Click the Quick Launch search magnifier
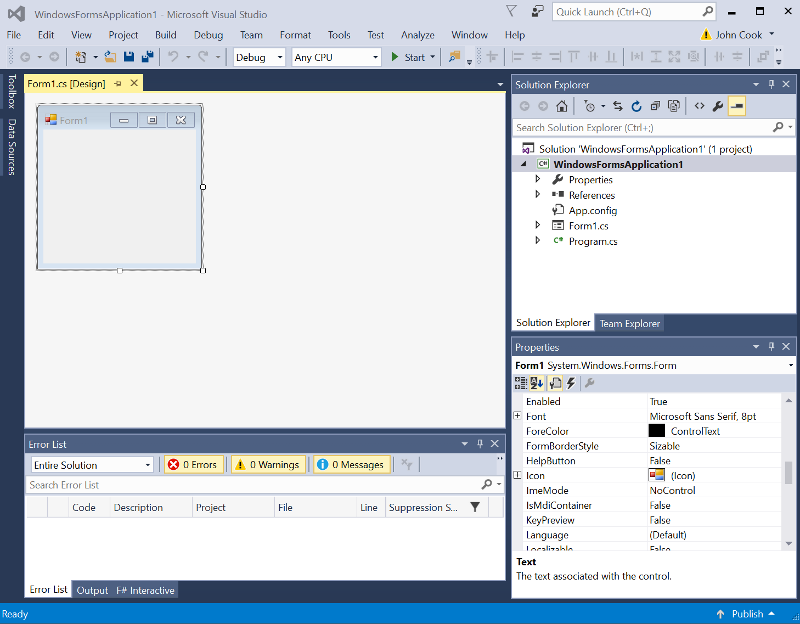This screenshot has width=800, height=624. (x=708, y=11)
